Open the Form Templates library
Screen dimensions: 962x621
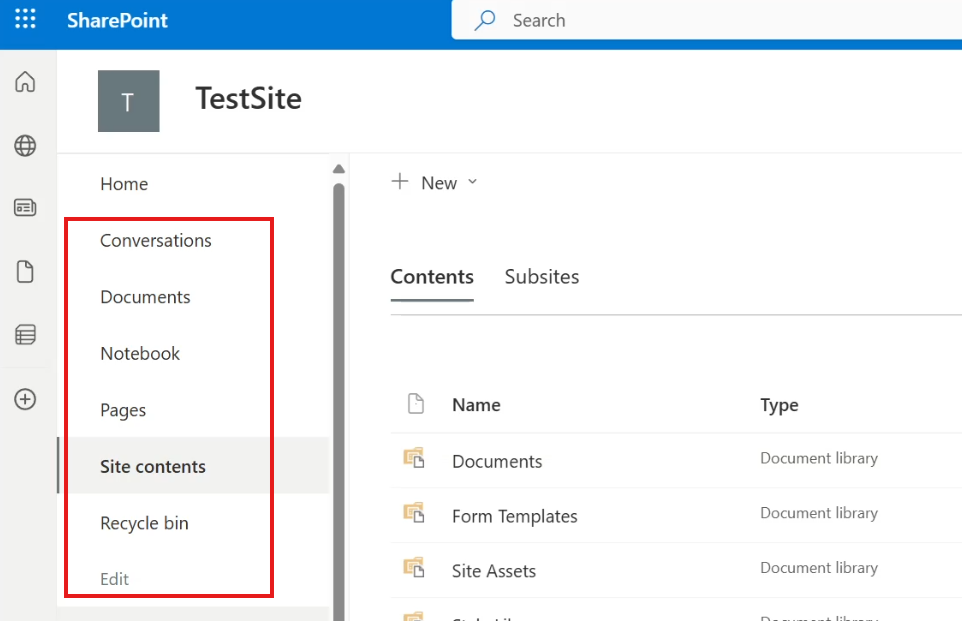click(514, 516)
